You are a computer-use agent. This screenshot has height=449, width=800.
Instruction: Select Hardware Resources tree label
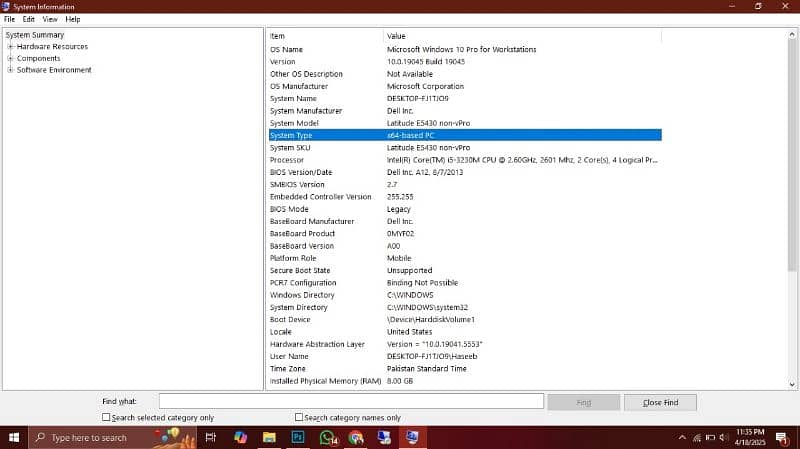(x=53, y=46)
